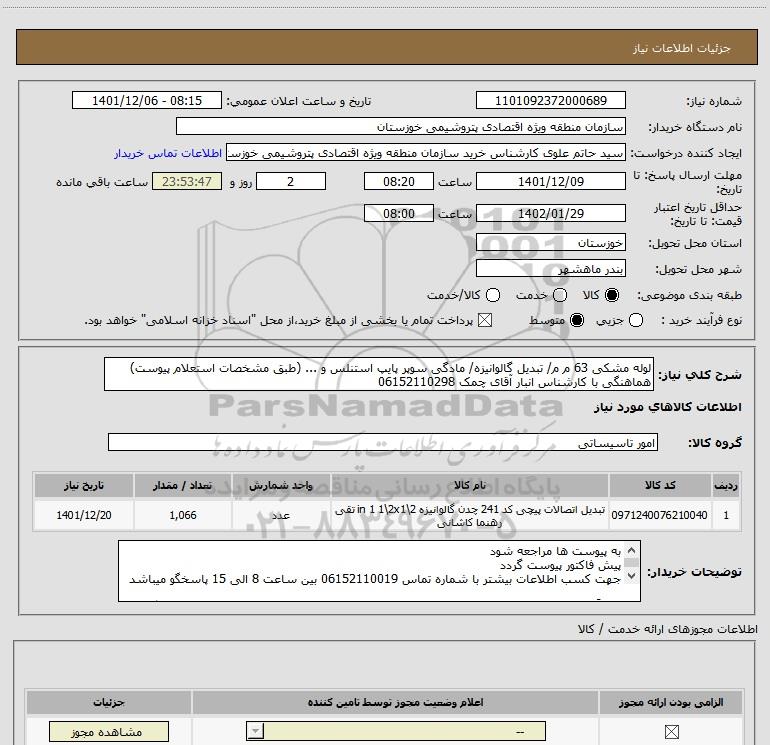This screenshot has height=745, width=770.
Task: Click the نام کالا column header
Action: tap(469, 486)
